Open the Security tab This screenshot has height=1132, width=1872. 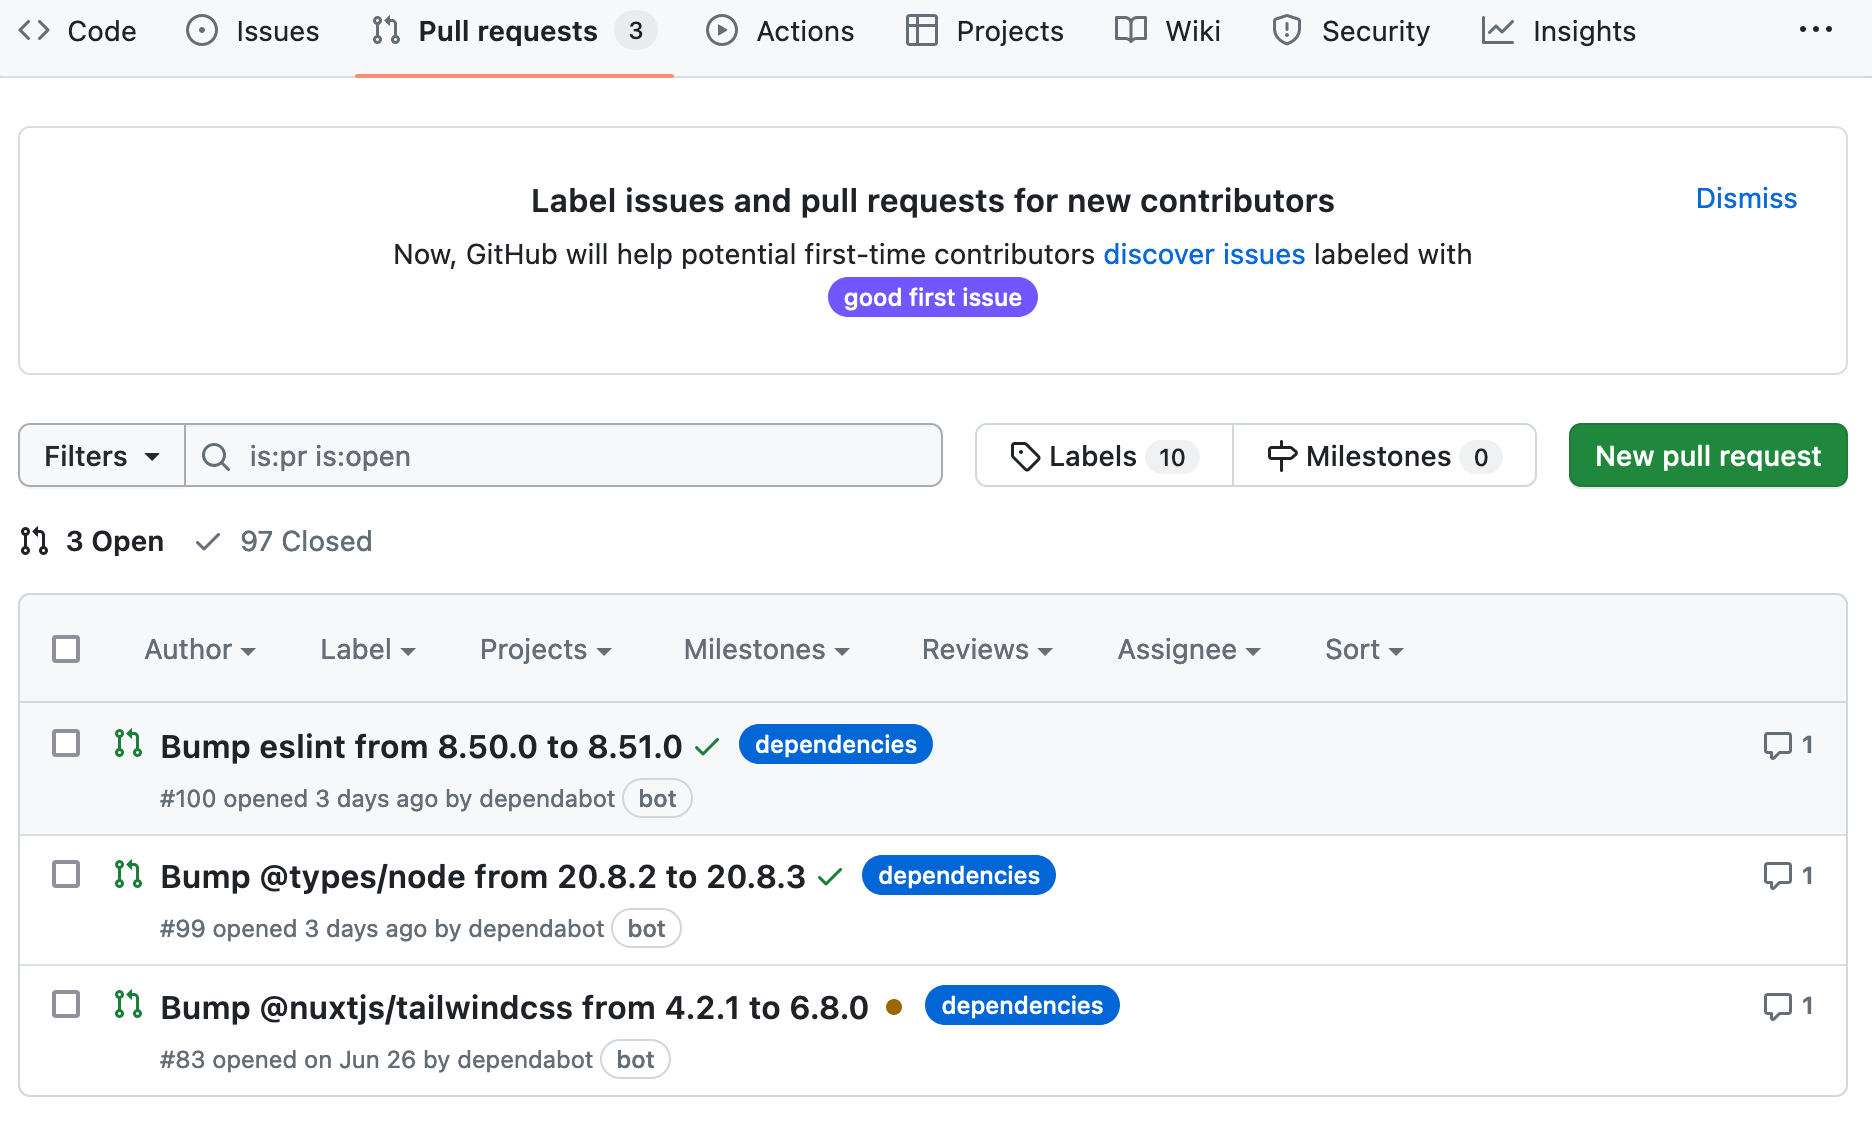pyautogui.click(x=1351, y=31)
